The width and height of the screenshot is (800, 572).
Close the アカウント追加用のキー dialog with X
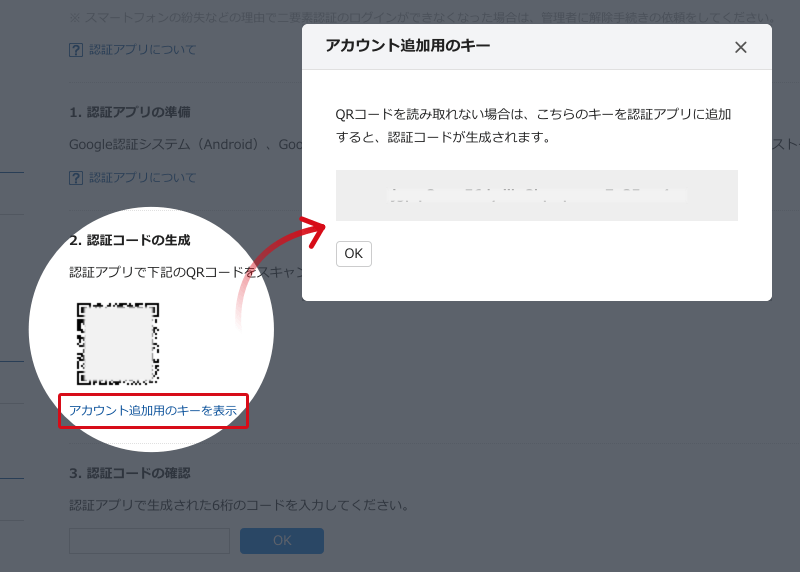(x=740, y=47)
